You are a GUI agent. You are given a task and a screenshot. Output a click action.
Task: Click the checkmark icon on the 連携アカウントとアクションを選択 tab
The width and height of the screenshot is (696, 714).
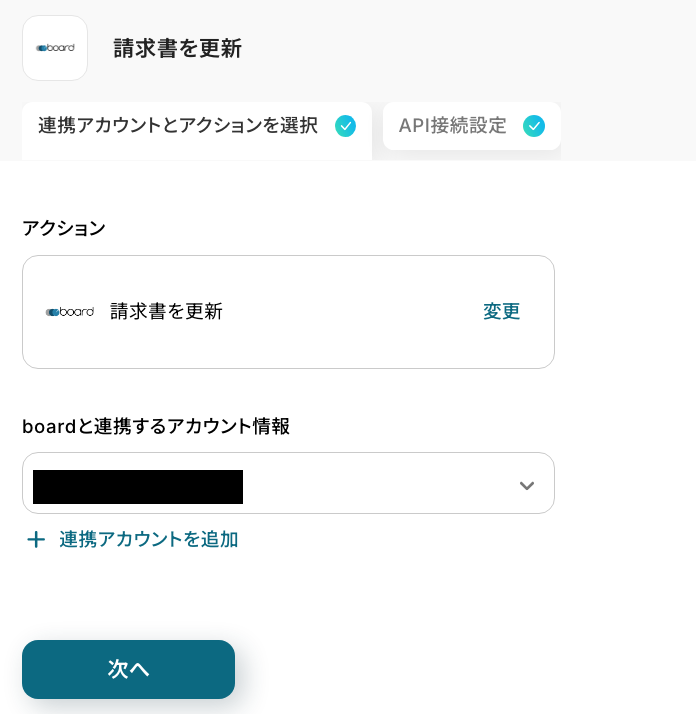345,126
